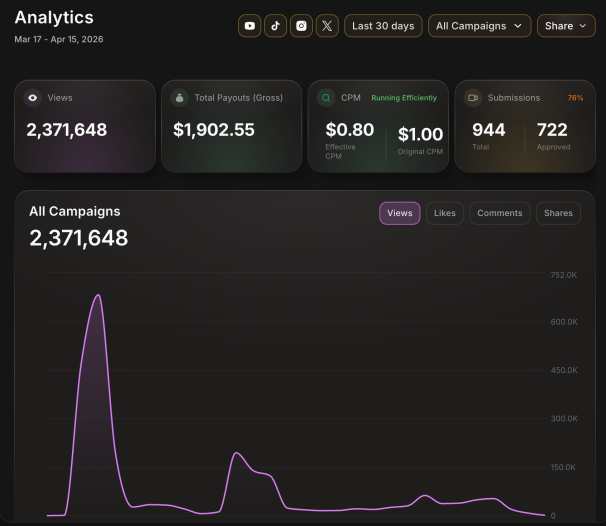606x526 pixels.
Task: Click the money bag Payouts icon
Action: [180, 98]
